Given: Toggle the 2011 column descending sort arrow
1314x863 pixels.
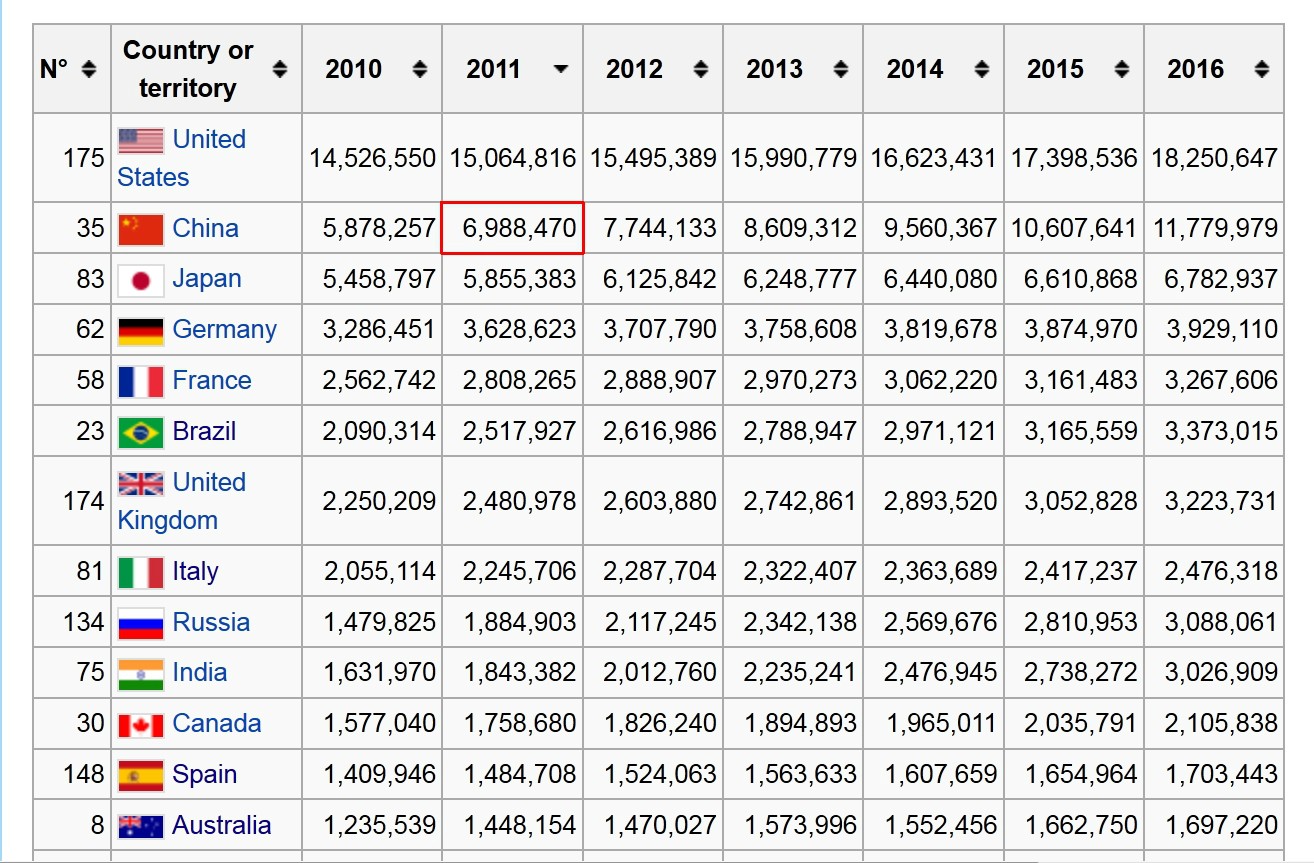Looking at the screenshot, I should click(x=561, y=69).
